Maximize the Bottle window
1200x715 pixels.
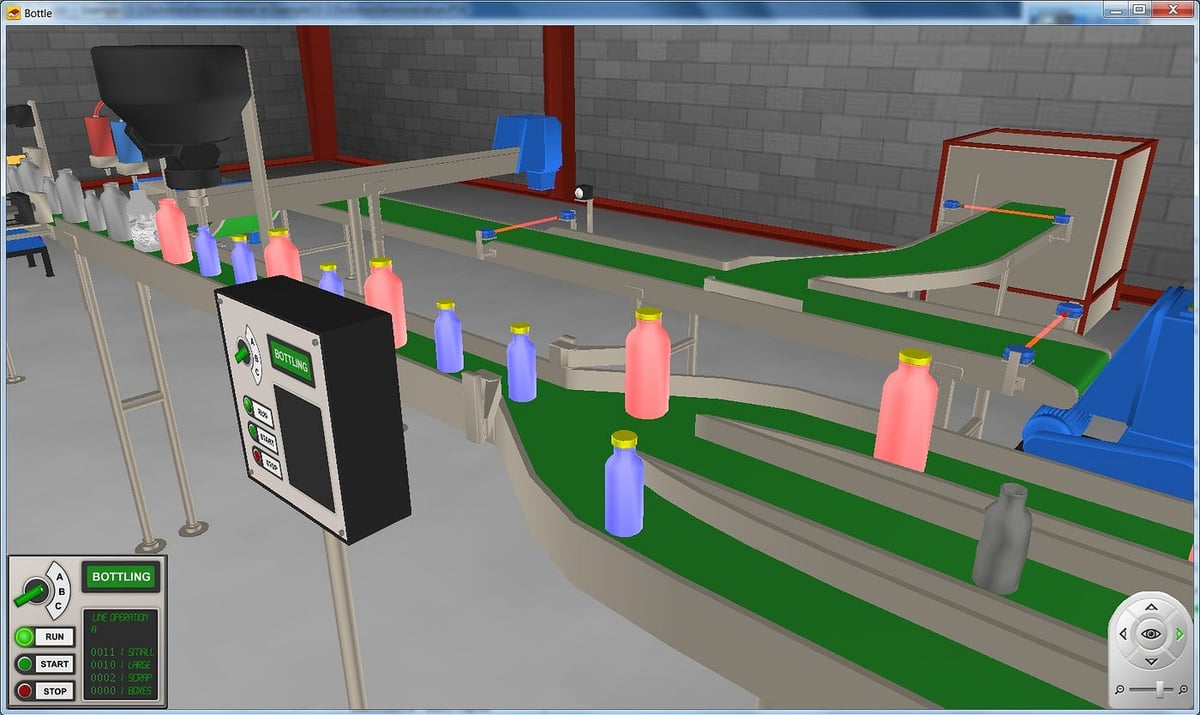coord(1139,9)
